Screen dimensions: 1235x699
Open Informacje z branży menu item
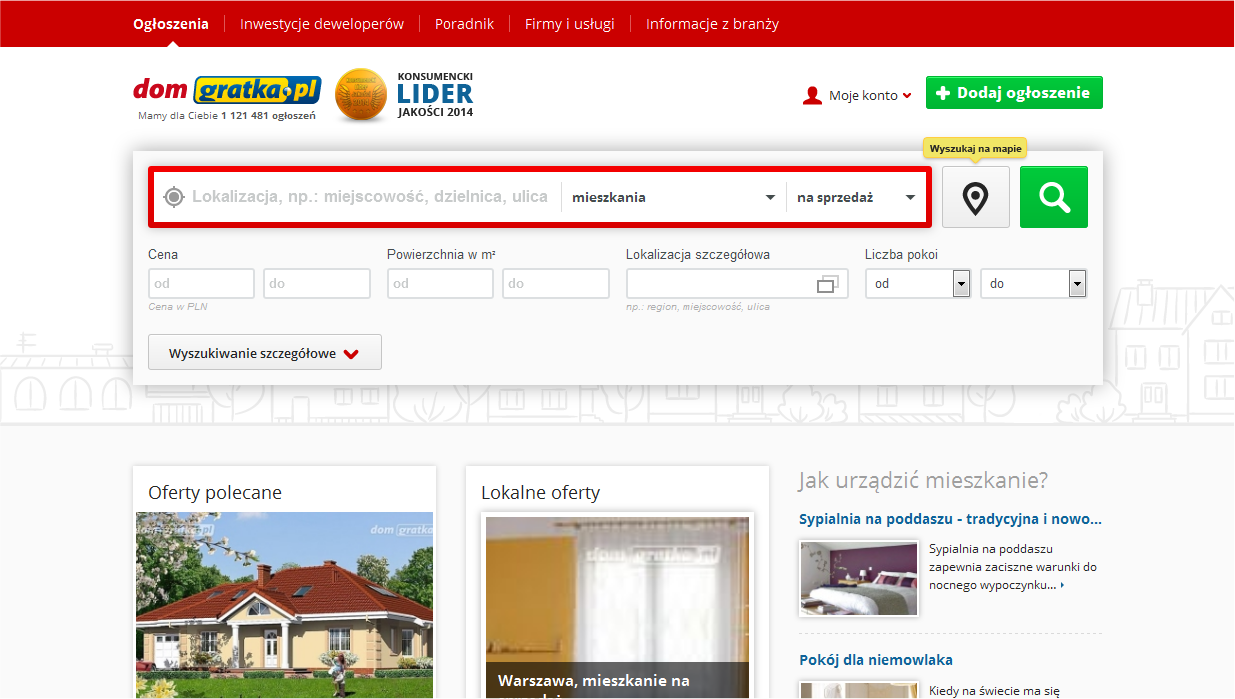pyautogui.click(x=712, y=24)
